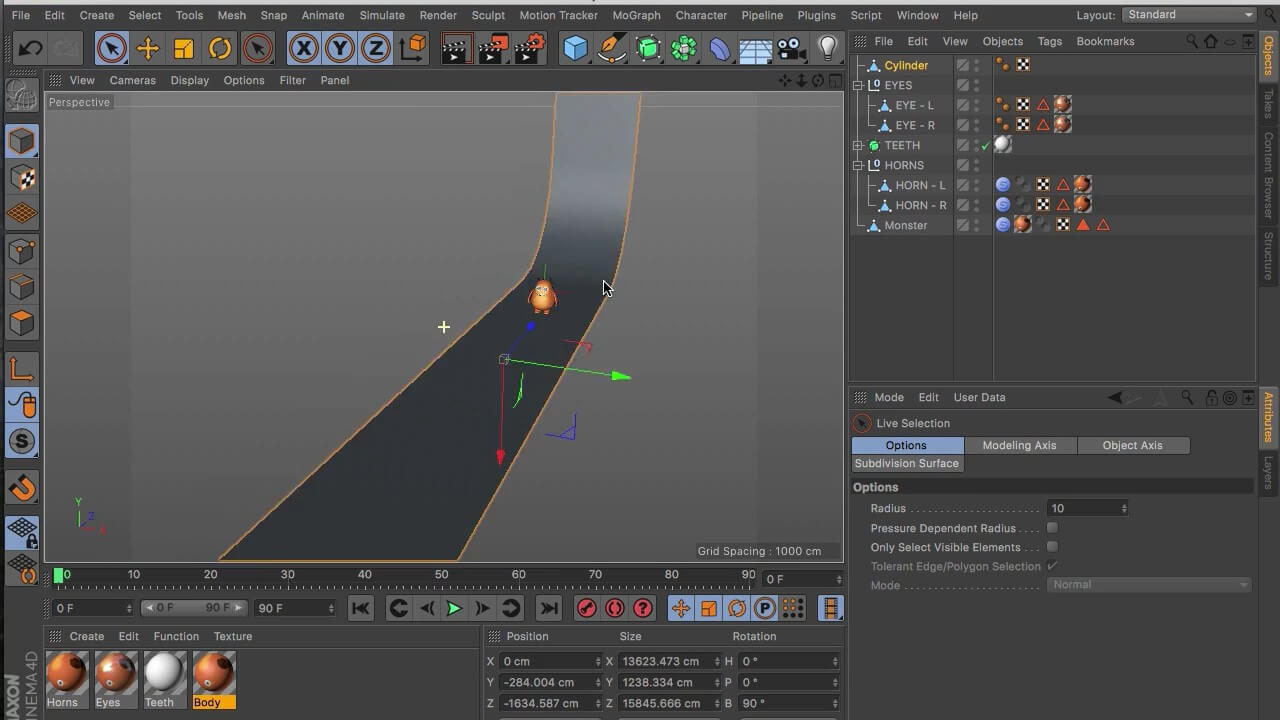Open the Mode dropdown set to Normal
The height and width of the screenshot is (720, 1280).
[1147, 584]
